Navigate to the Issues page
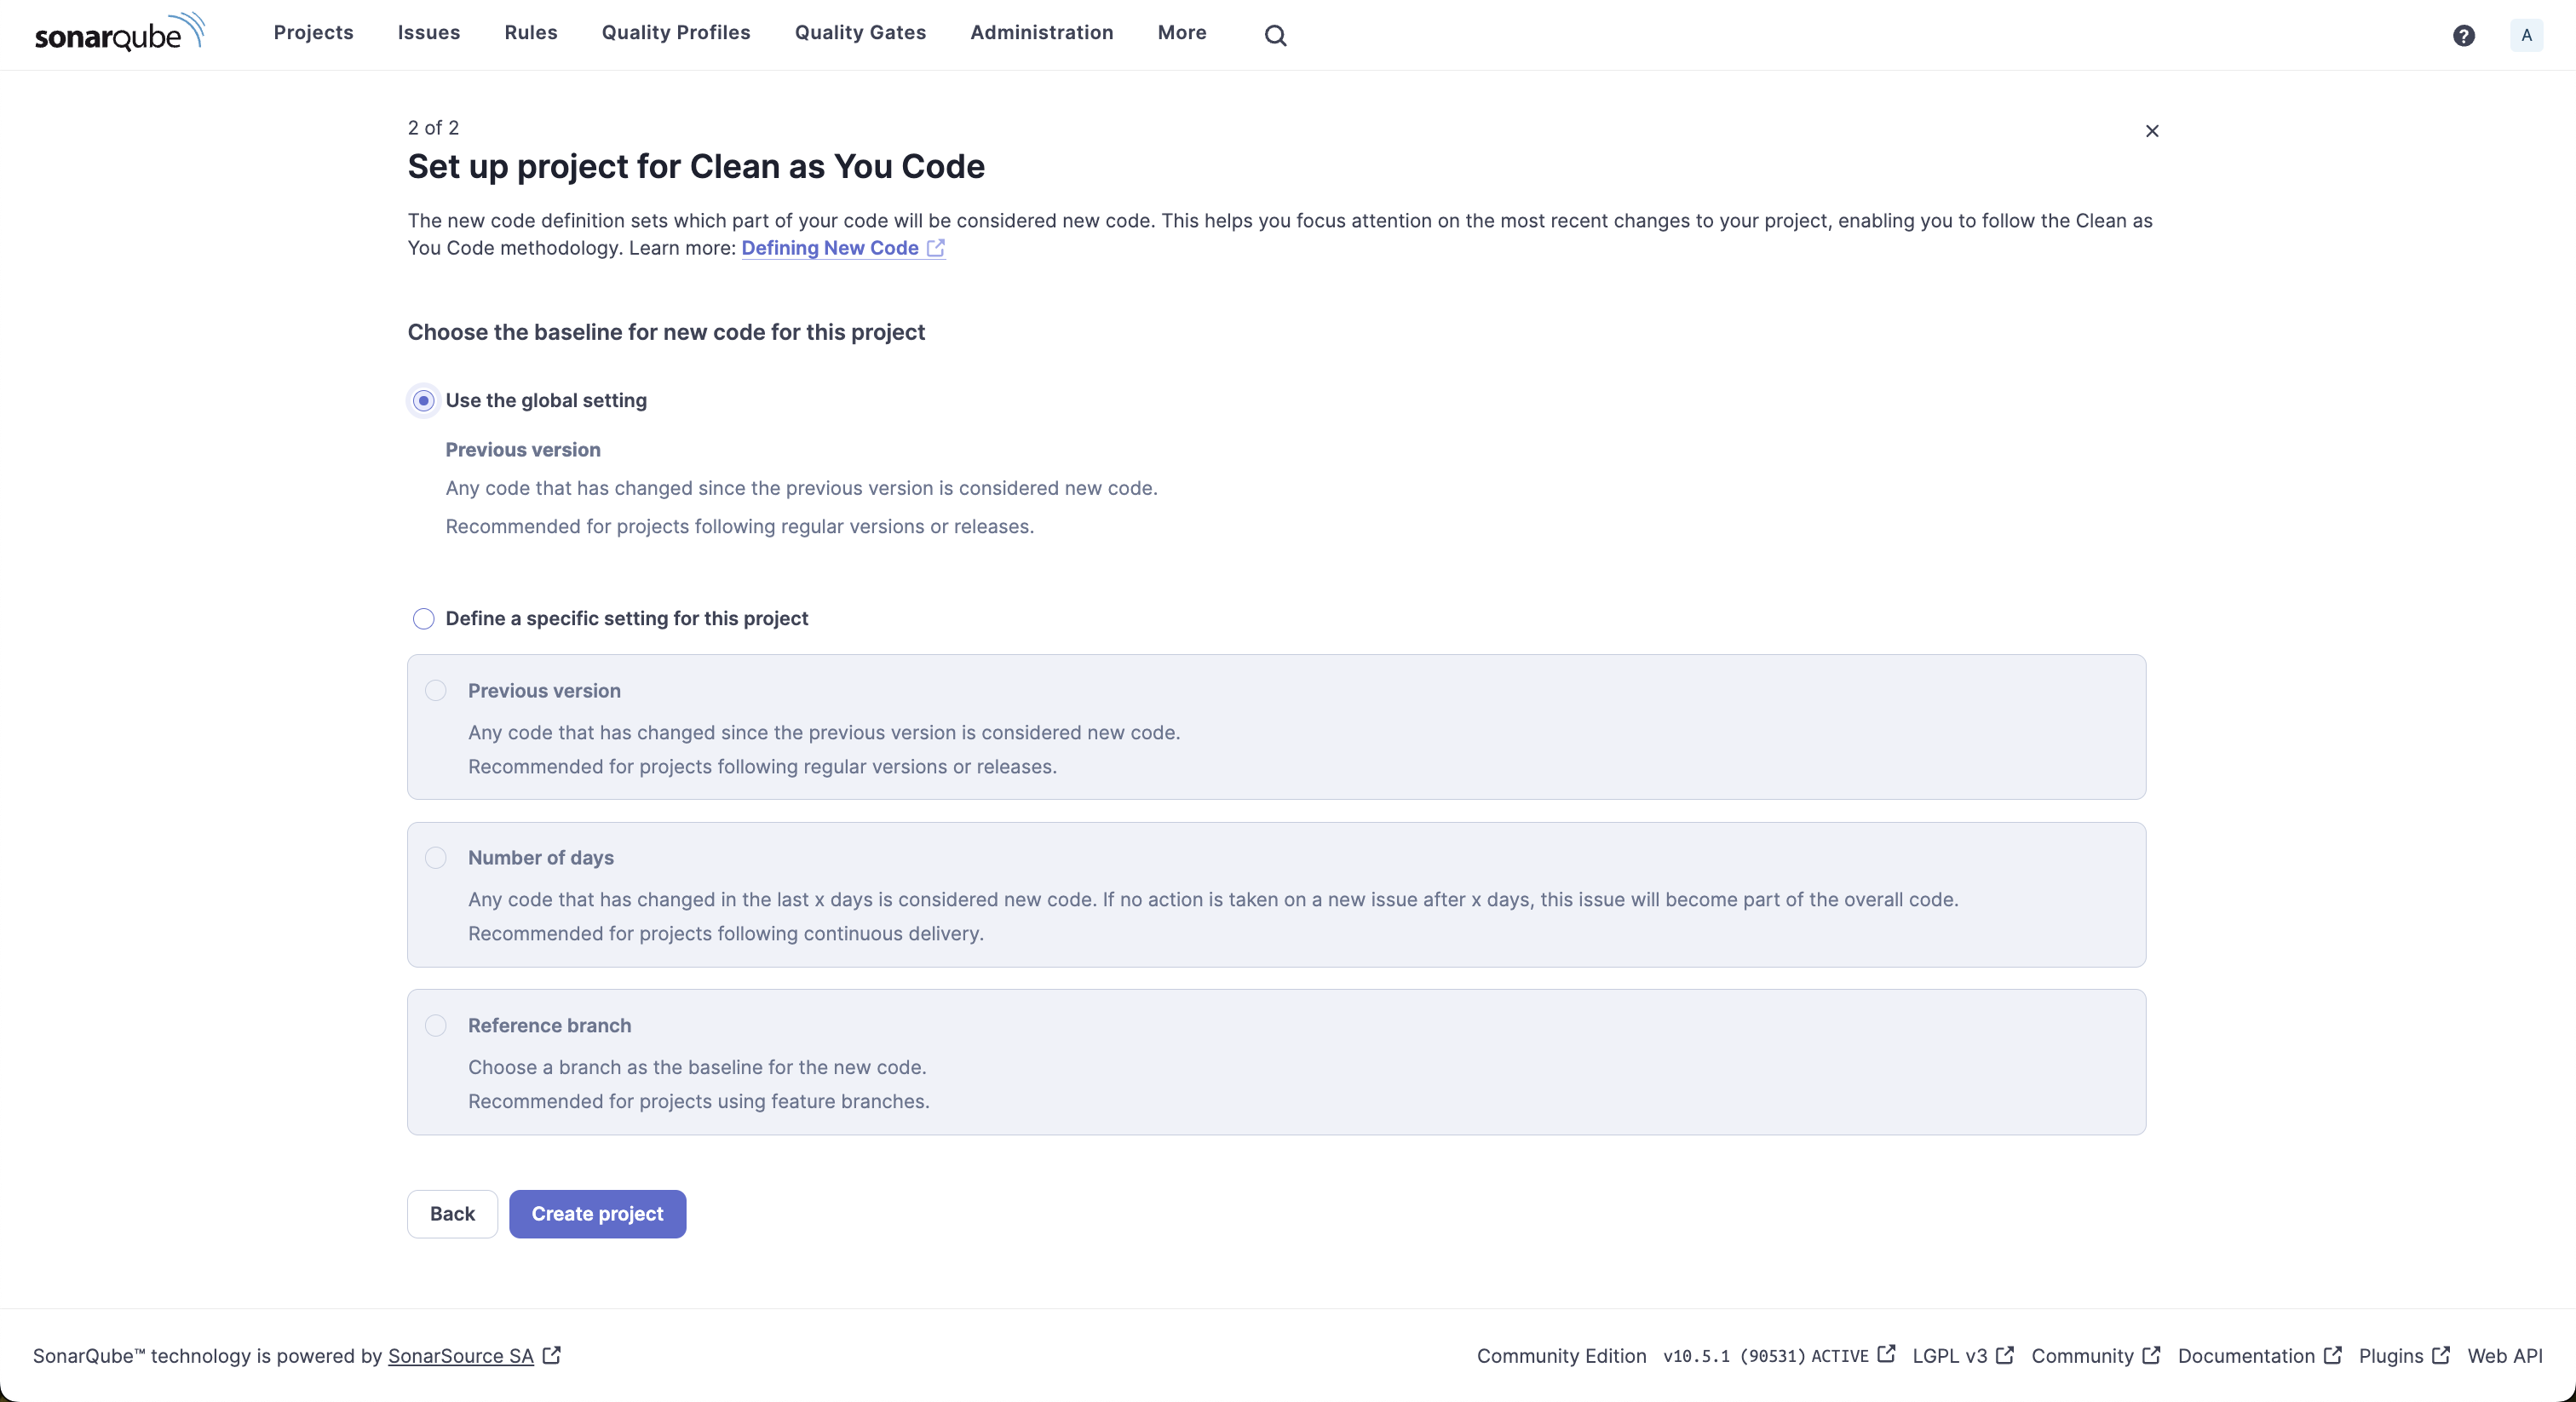This screenshot has height=1402, width=2576. (x=428, y=33)
